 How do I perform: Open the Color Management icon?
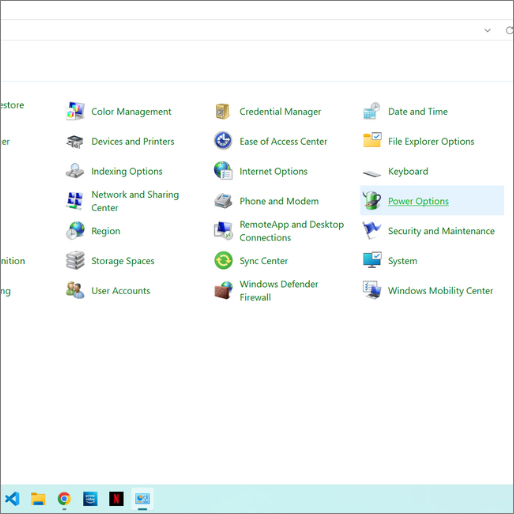tap(75, 111)
